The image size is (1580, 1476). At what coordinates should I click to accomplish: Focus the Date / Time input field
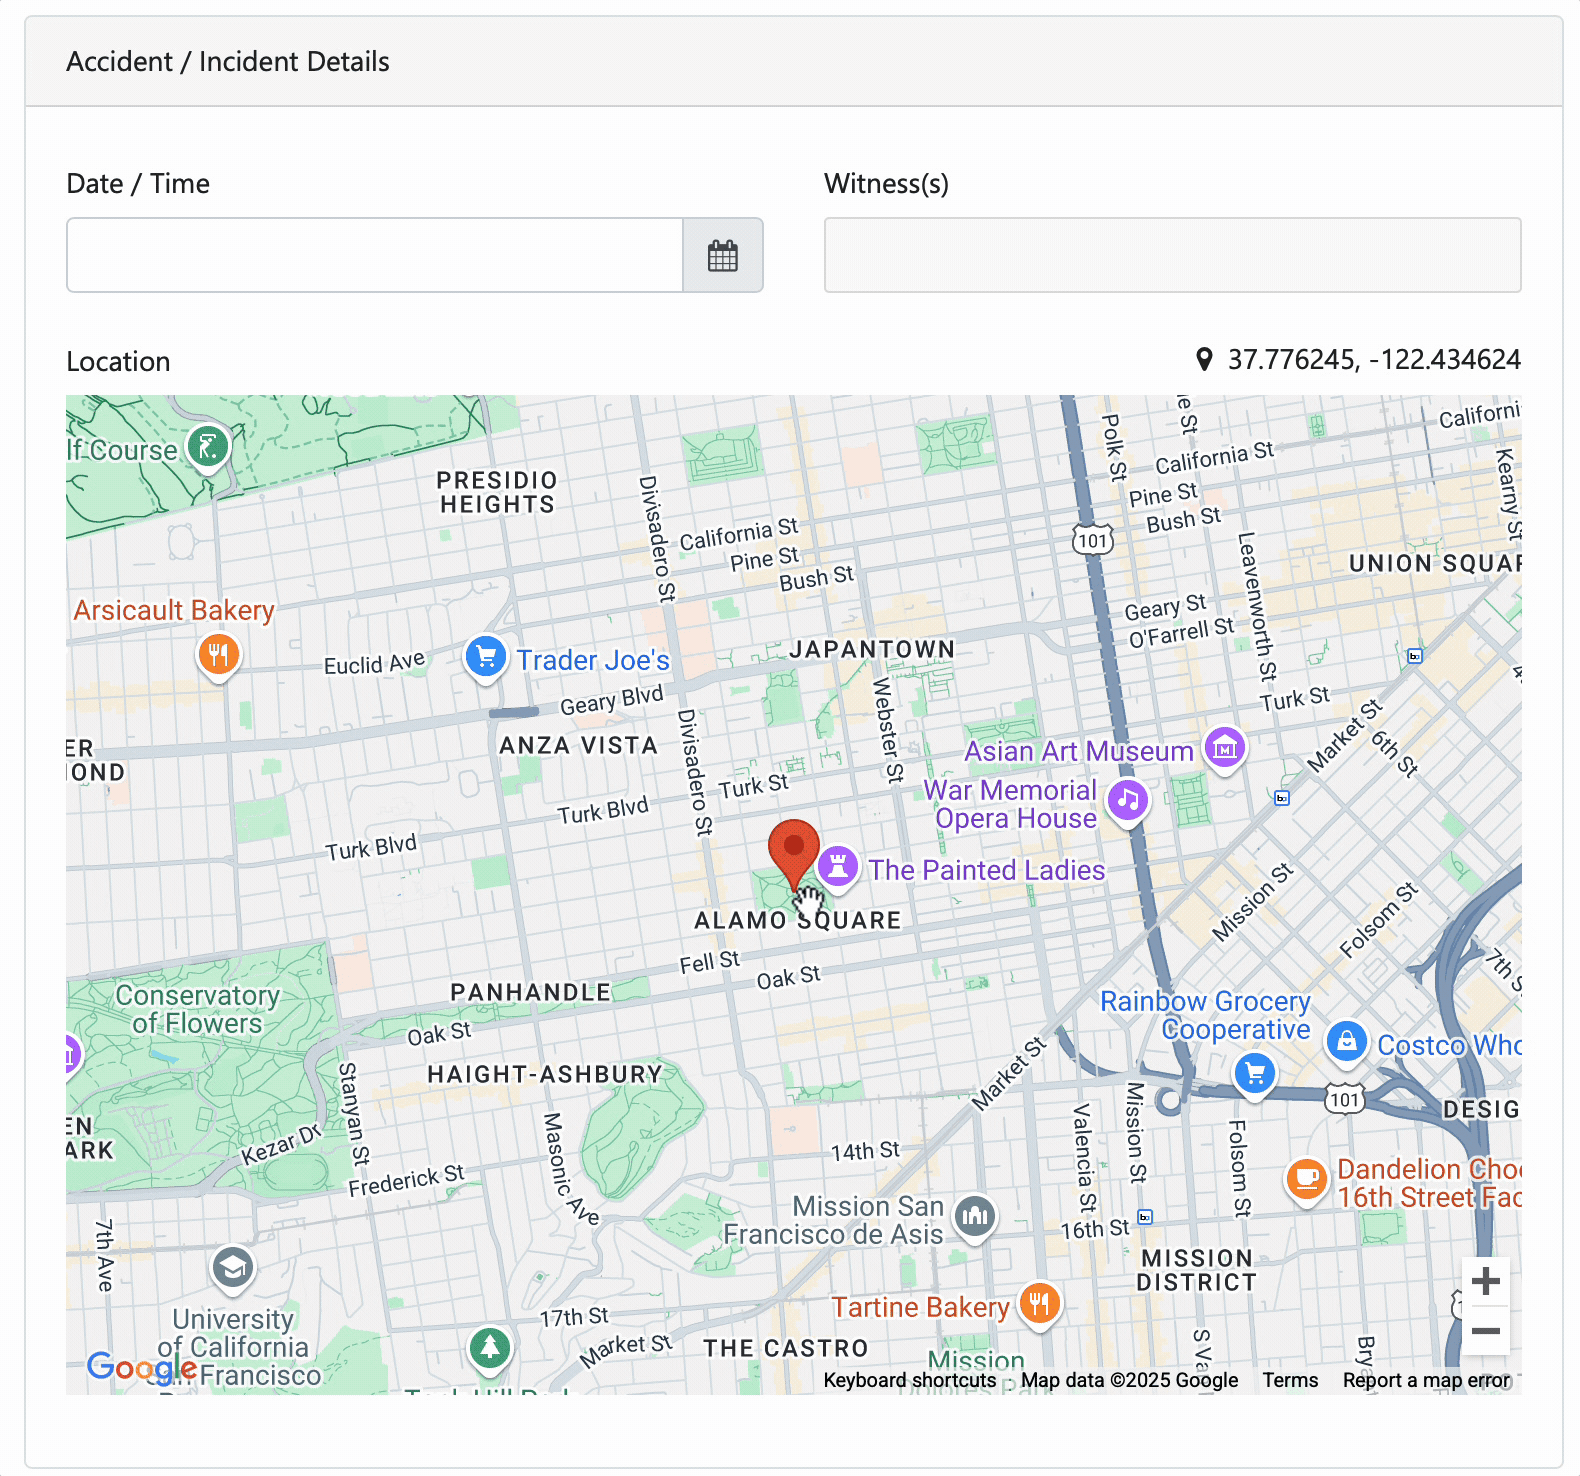[375, 256]
